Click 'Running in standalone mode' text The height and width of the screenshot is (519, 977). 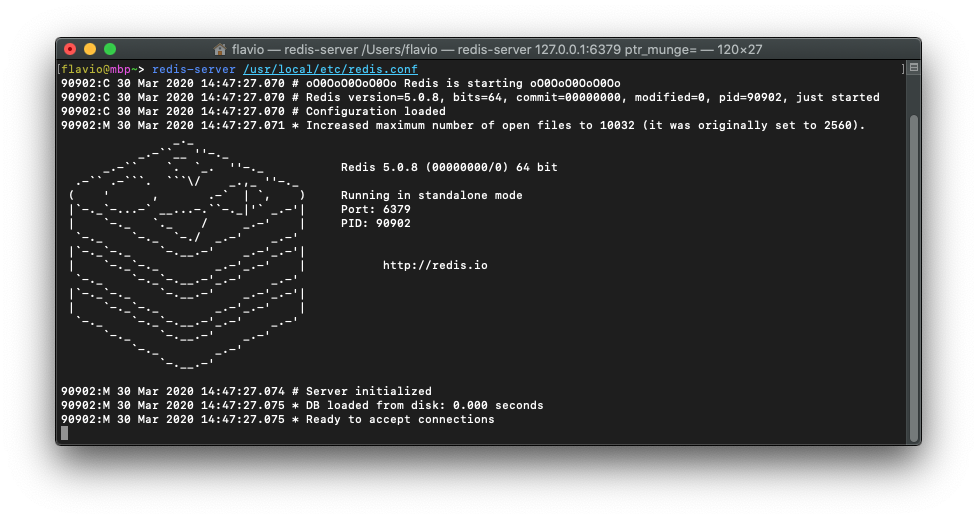click(x=431, y=195)
